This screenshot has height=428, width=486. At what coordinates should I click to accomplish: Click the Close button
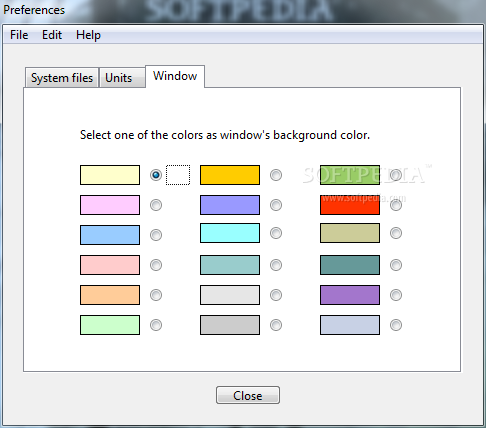(248, 395)
